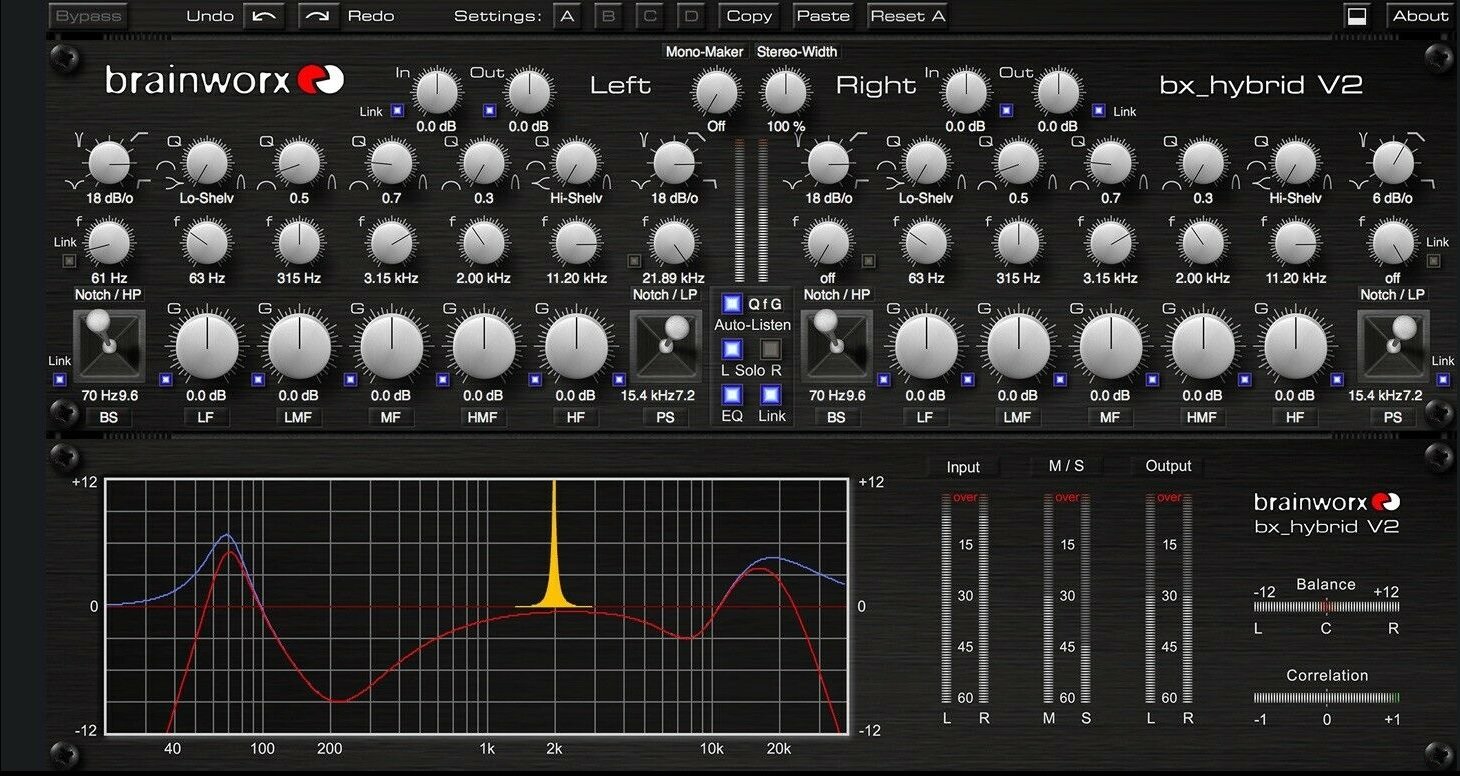Click the Undo arrow button
Screen dimensions: 1460x776
264,16
